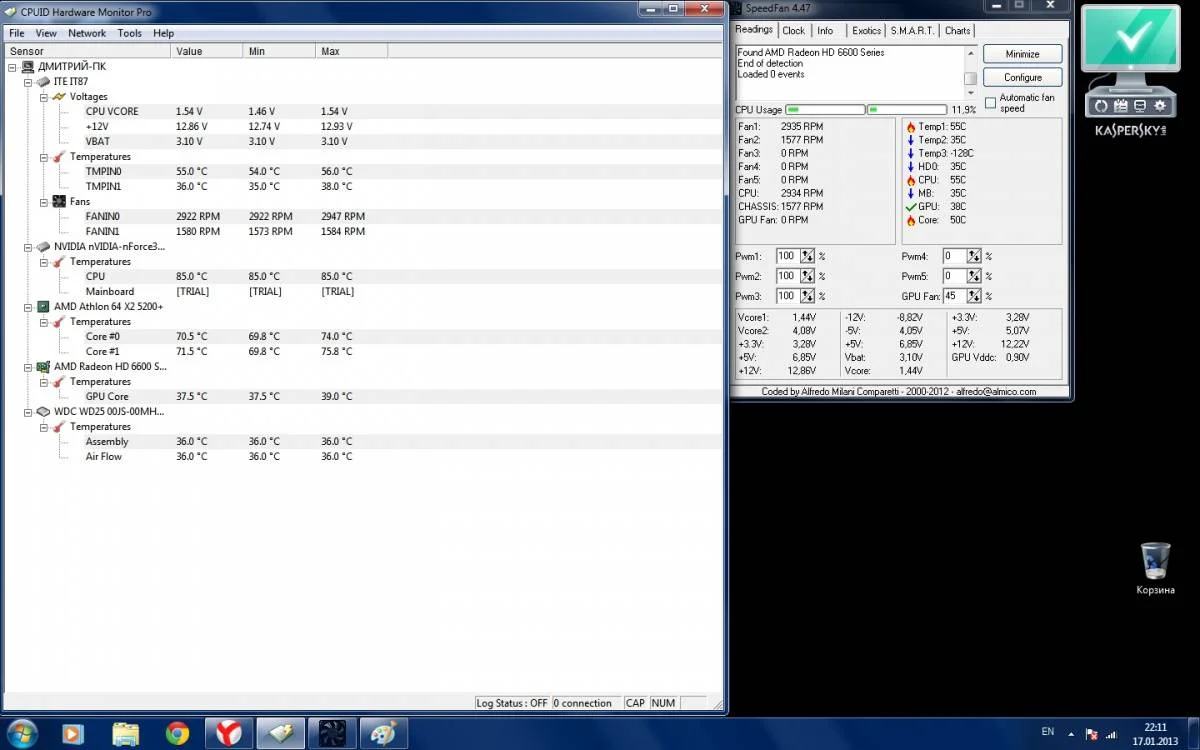The height and width of the screenshot is (750, 1200).
Task: Open Kaspersky gadget settings gear icon
Action: [1160, 105]
